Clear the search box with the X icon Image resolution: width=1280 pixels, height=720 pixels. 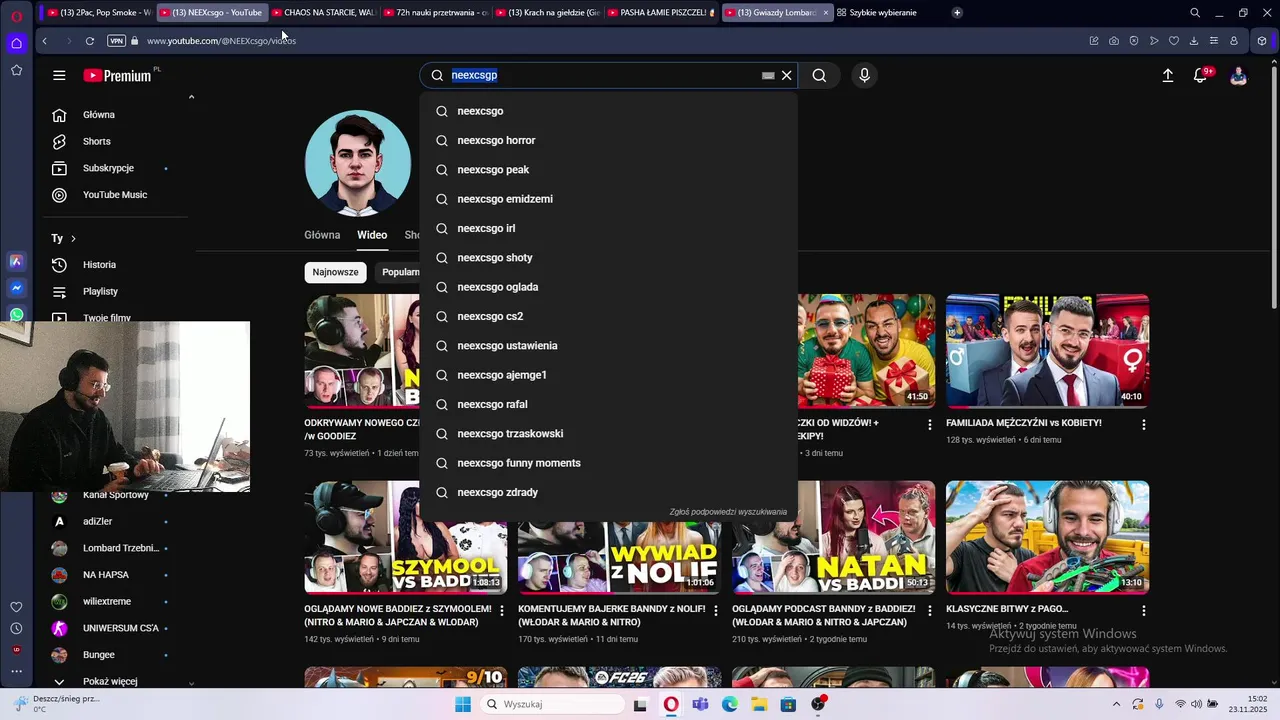[x=787, y=75]
